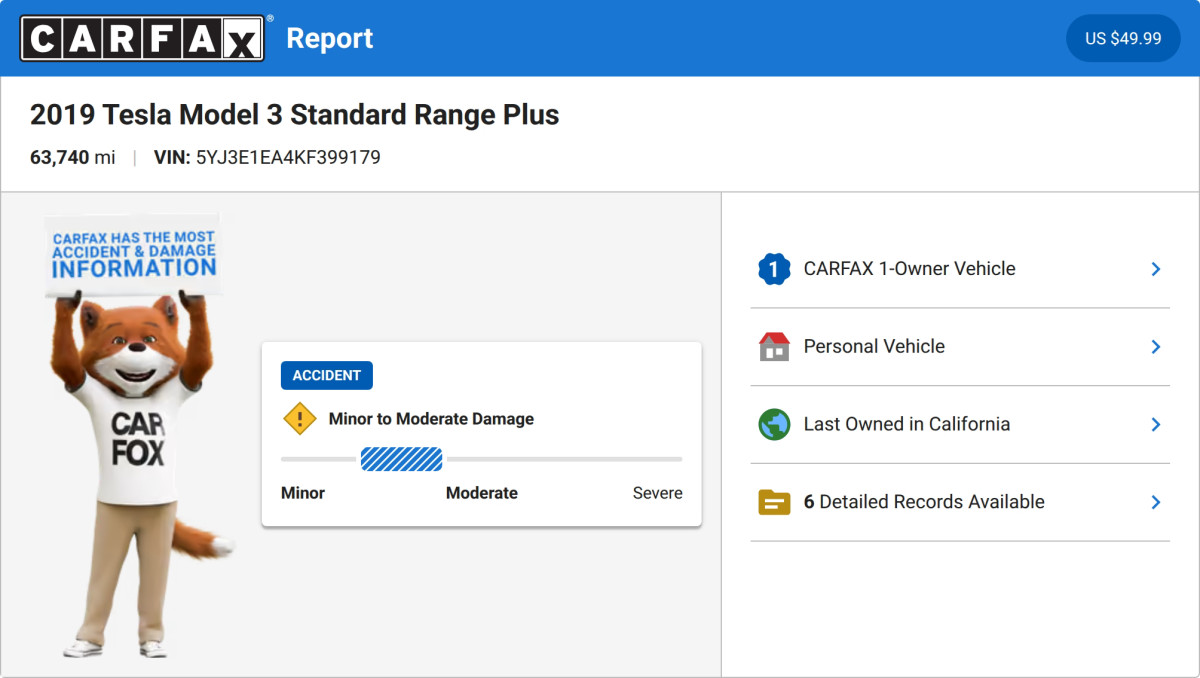Expand the CARFAX 1-Owner Vehicle chevron

click(1155, 269)
